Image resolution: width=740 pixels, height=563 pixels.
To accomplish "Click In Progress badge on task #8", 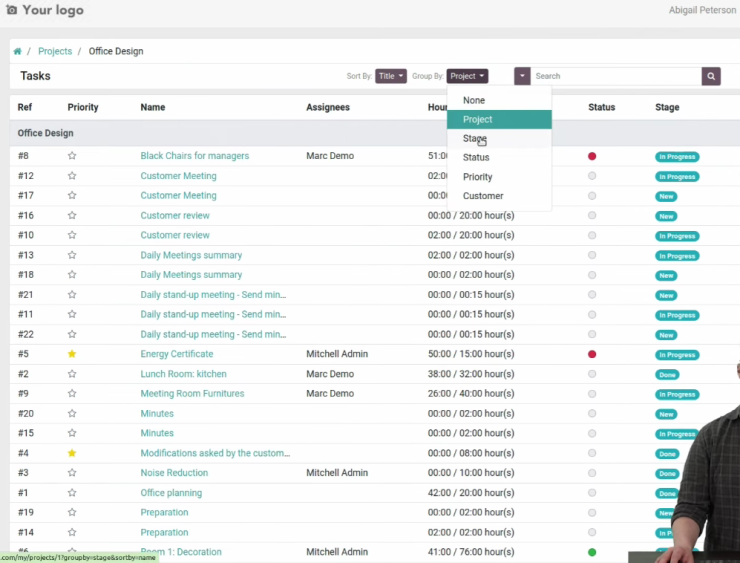I will tap(677, 157).
